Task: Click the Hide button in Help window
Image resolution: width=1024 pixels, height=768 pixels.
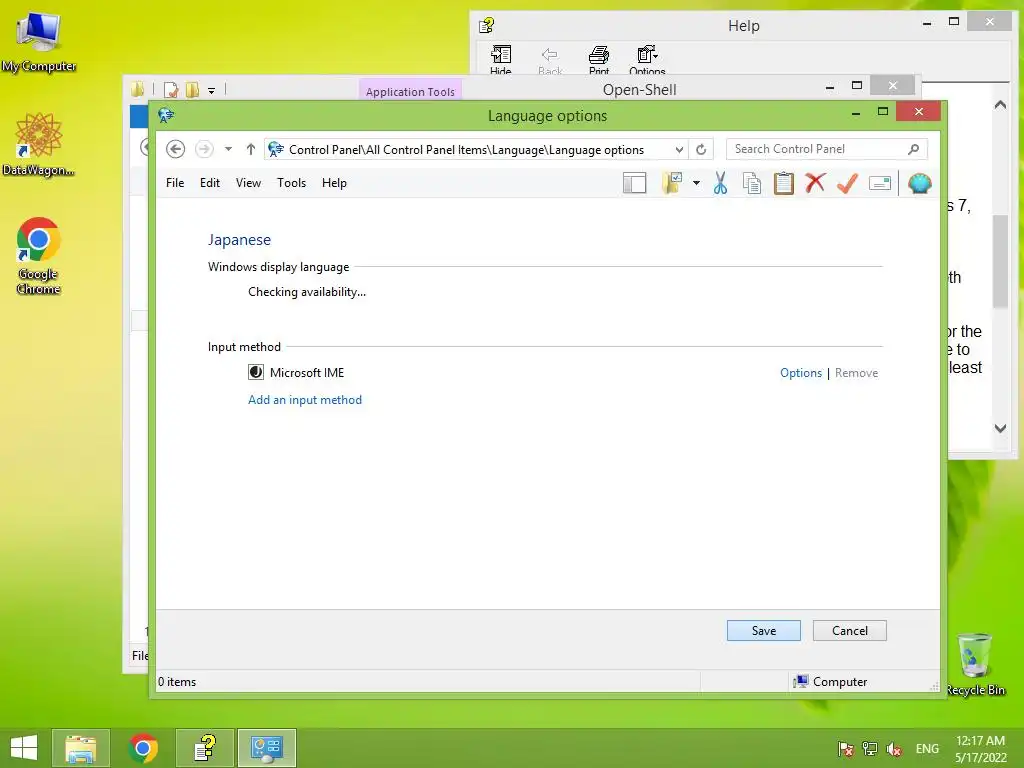Action: pos(501,60)
